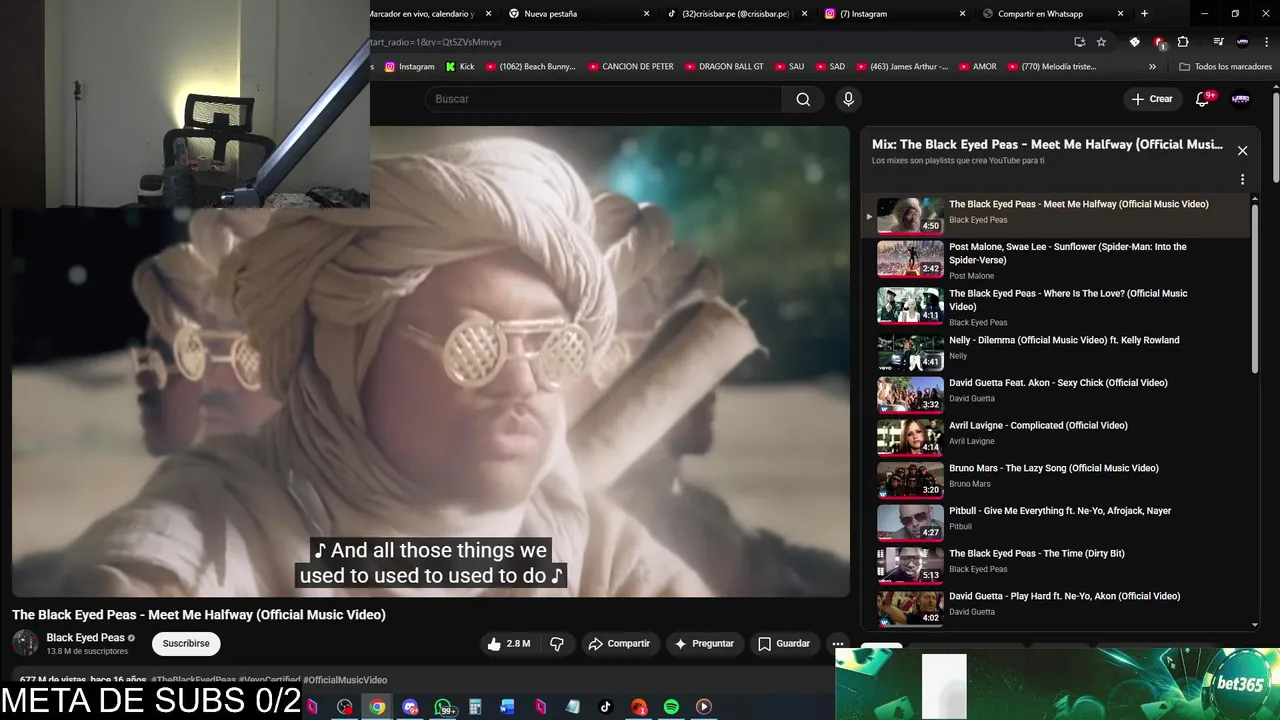Bookmark this page with the star icon
The height and width of the screenshot is (720, 1280).
coord(1101,42)
